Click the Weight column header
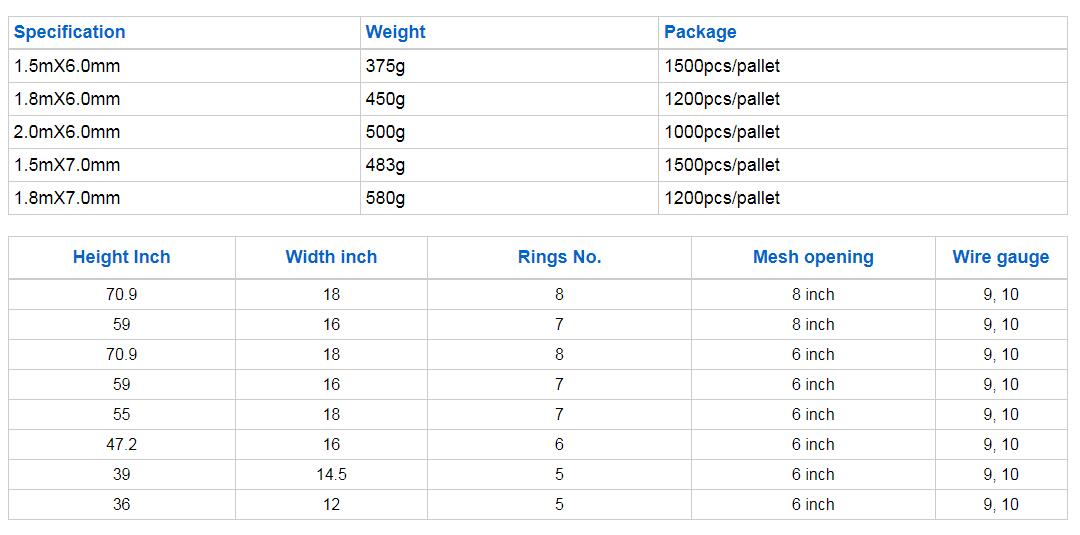The width and height of the screenshot is (1080, 535). tap(509, 32)
